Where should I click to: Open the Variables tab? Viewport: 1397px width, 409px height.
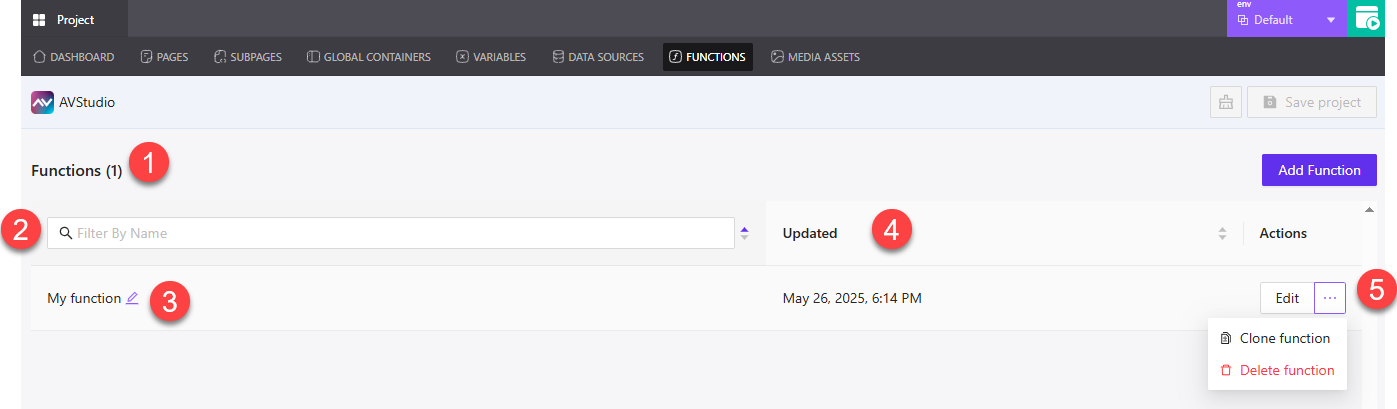[x=490, y=57]
